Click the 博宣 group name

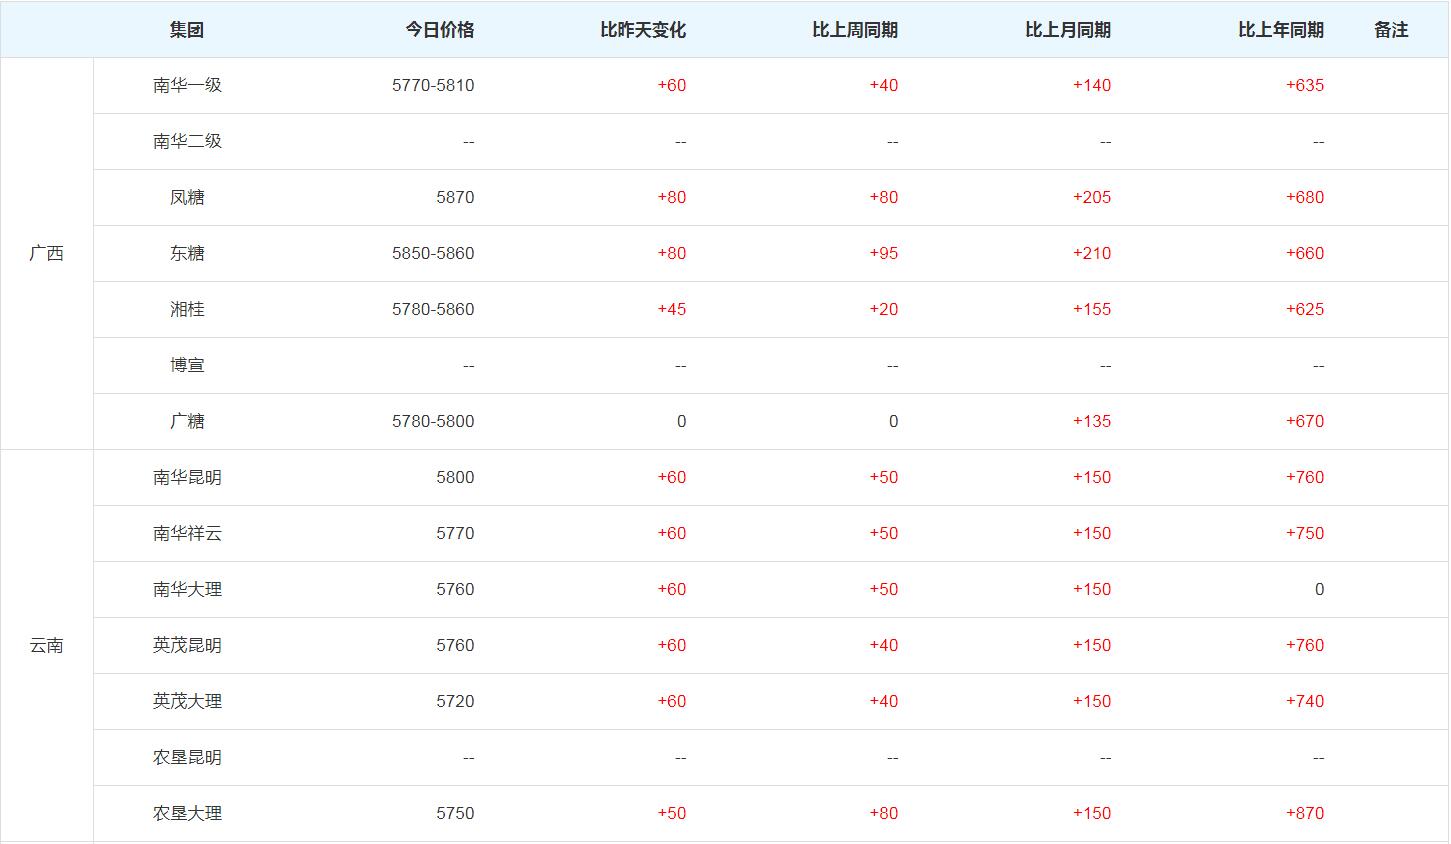coord(187,365)
